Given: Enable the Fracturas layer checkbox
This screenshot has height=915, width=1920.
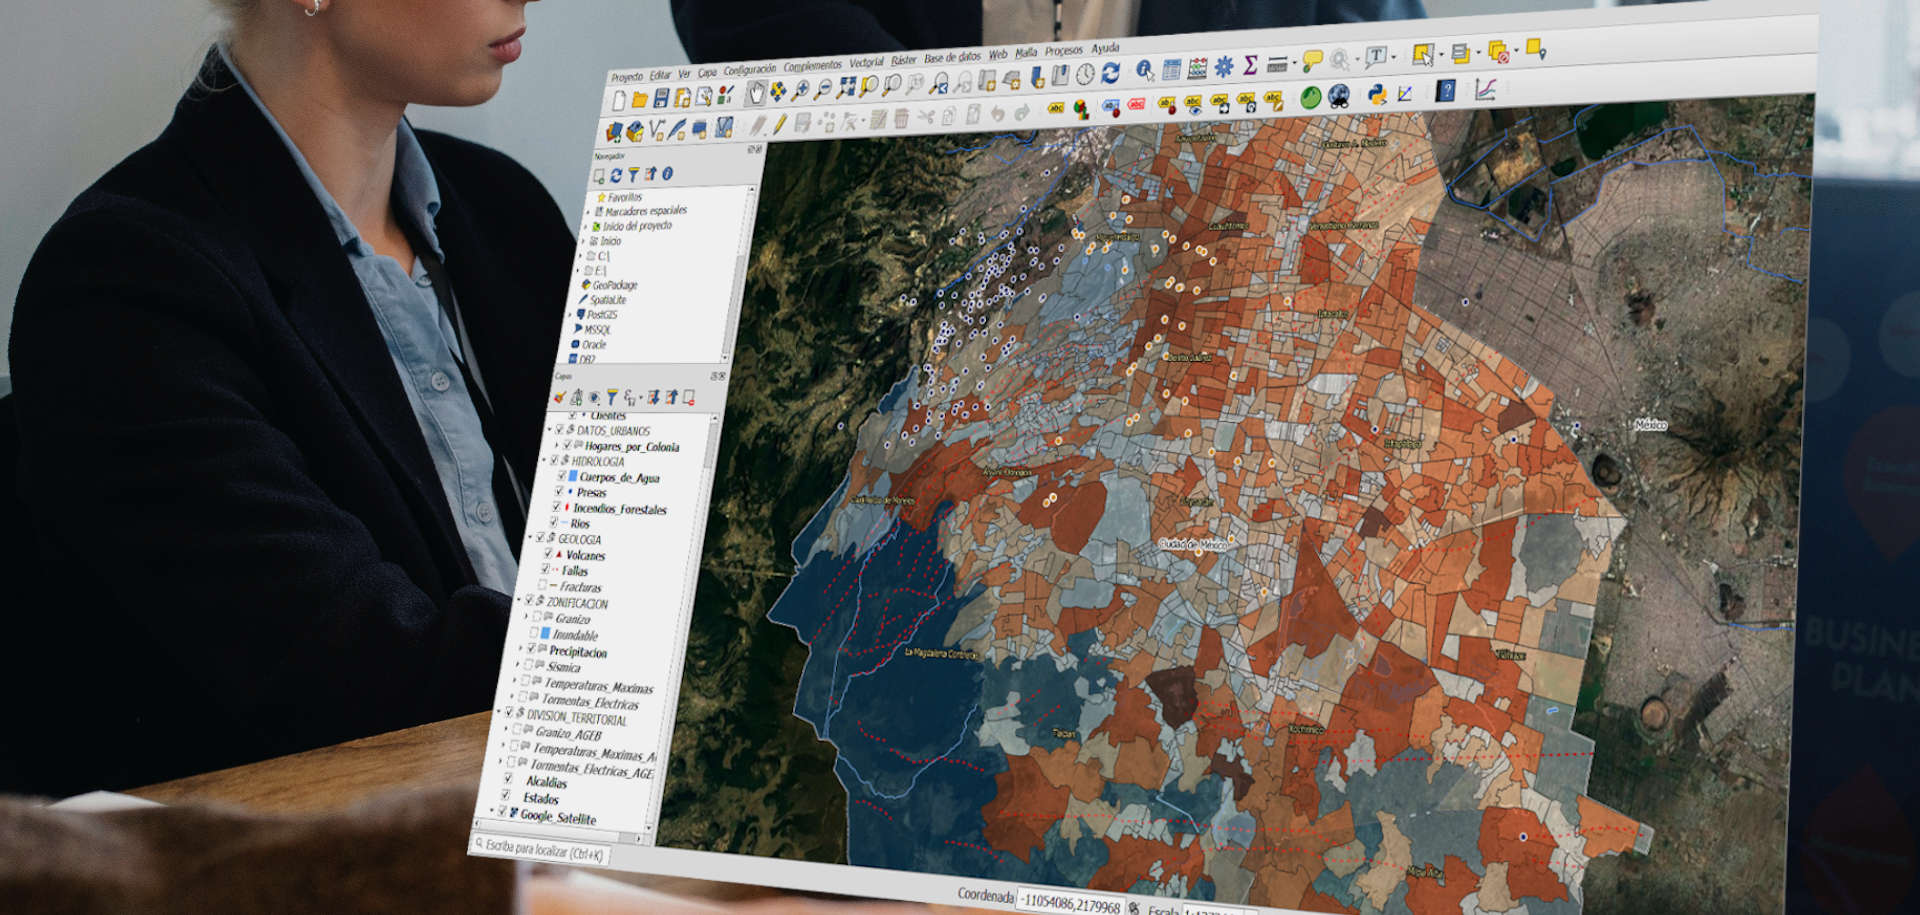Looking at the screenshot, I should [542, 584].
